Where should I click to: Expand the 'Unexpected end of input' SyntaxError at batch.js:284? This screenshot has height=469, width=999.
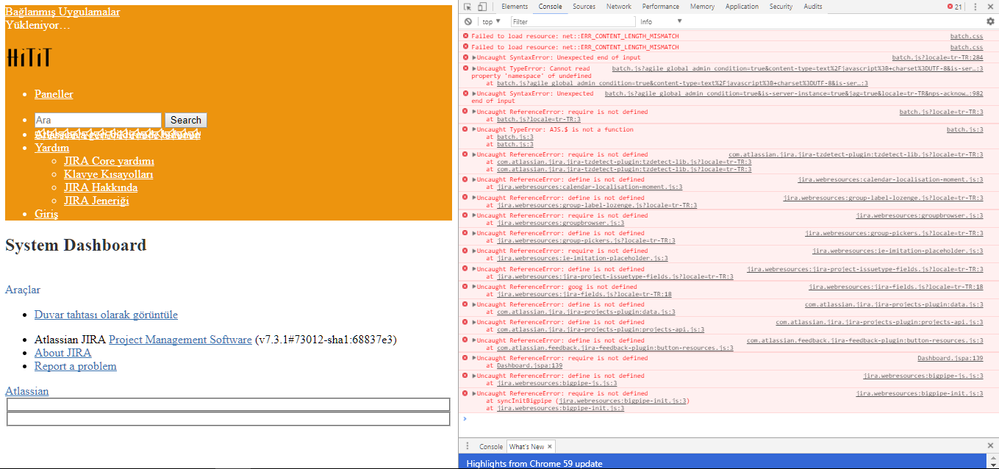point(474,57)
